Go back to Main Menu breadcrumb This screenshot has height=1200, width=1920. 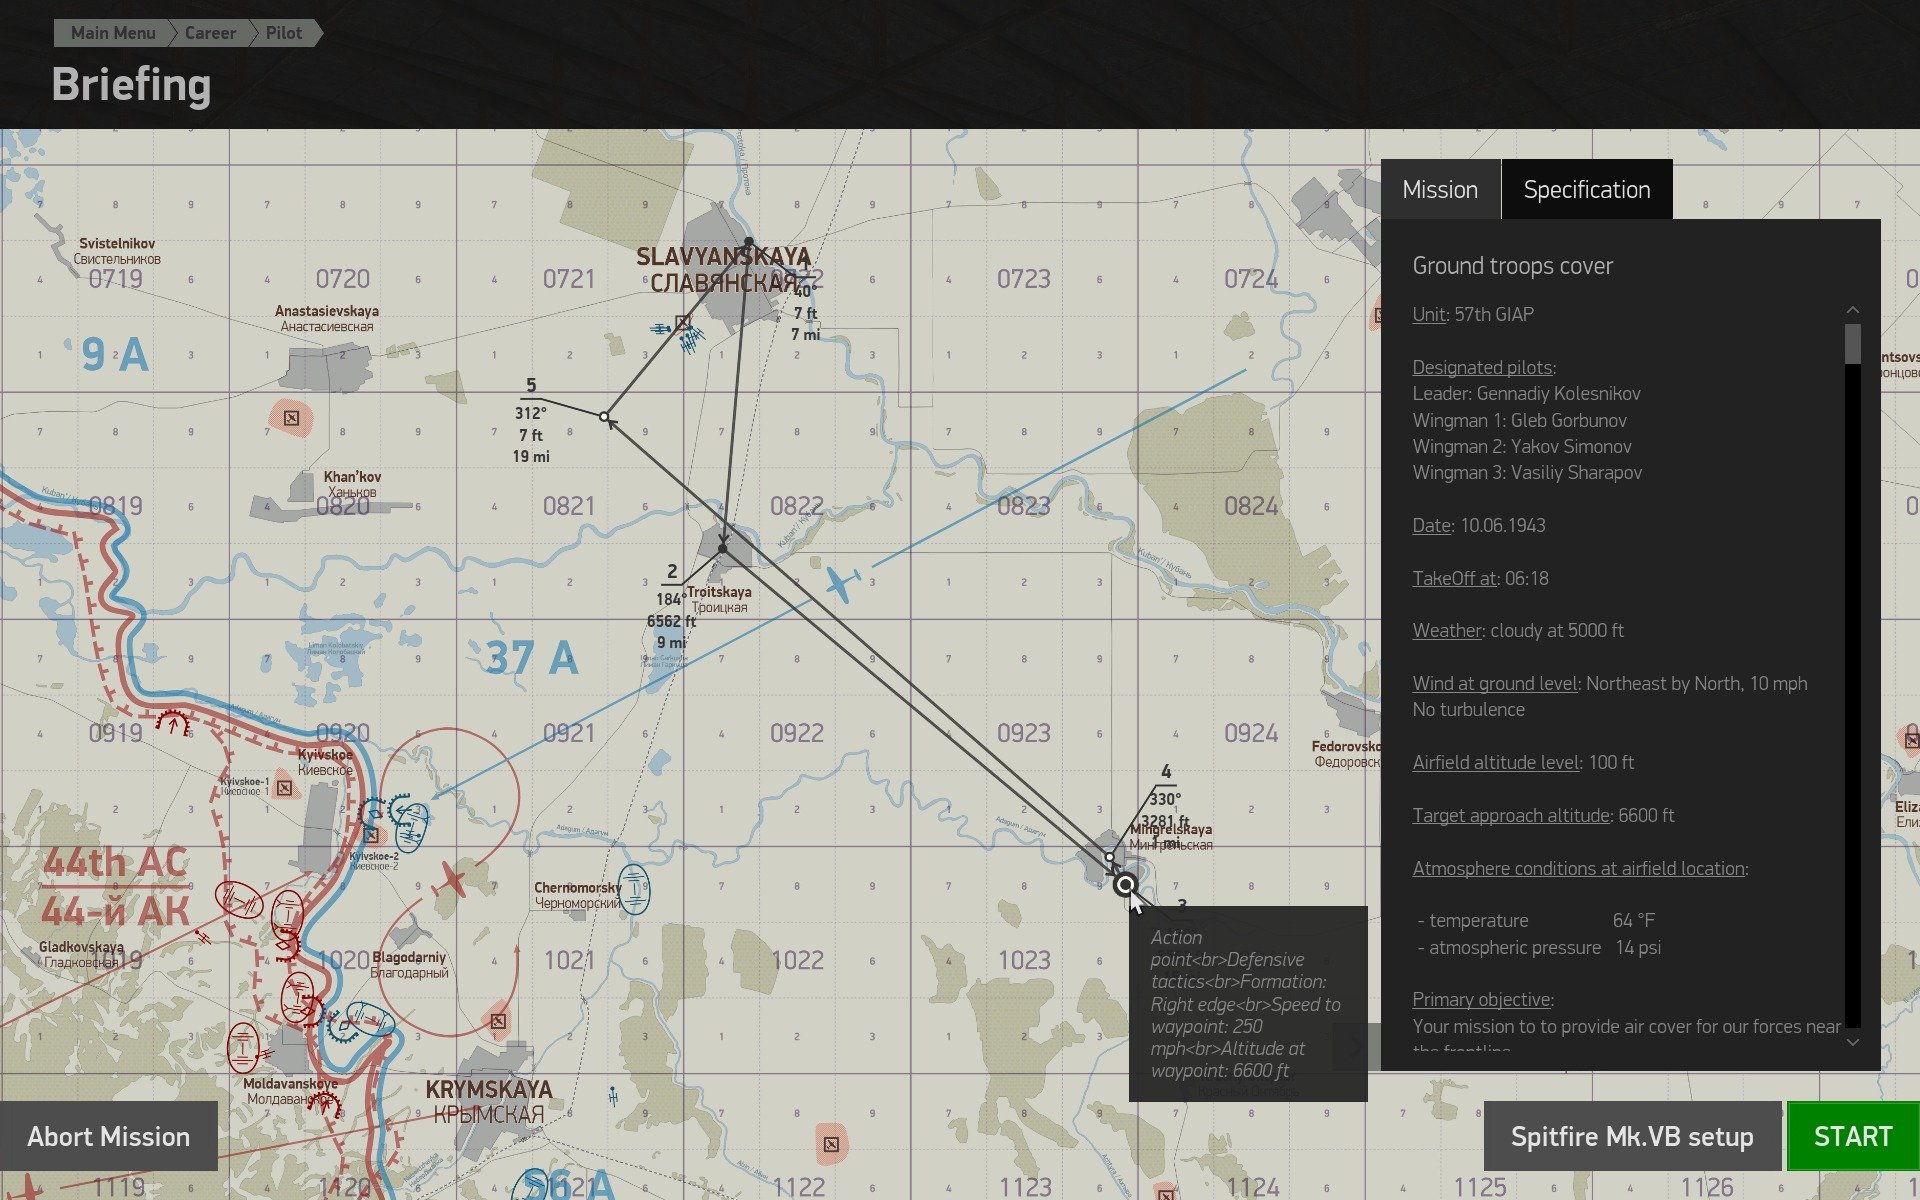(x=113, y=33)
